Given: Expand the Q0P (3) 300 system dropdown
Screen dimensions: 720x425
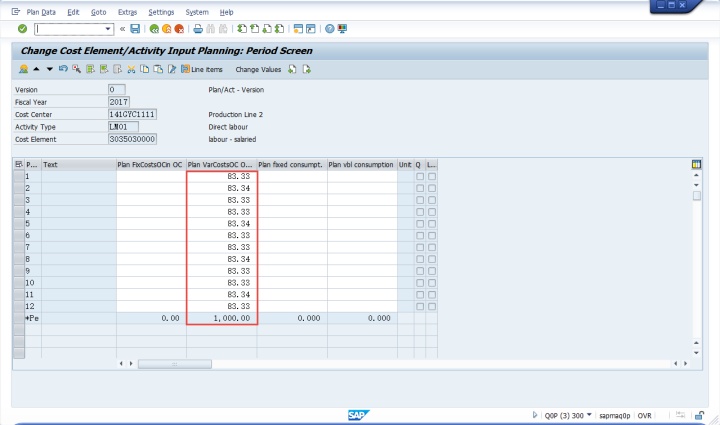Looking at the screenshot, I should (x=589, y=415).
